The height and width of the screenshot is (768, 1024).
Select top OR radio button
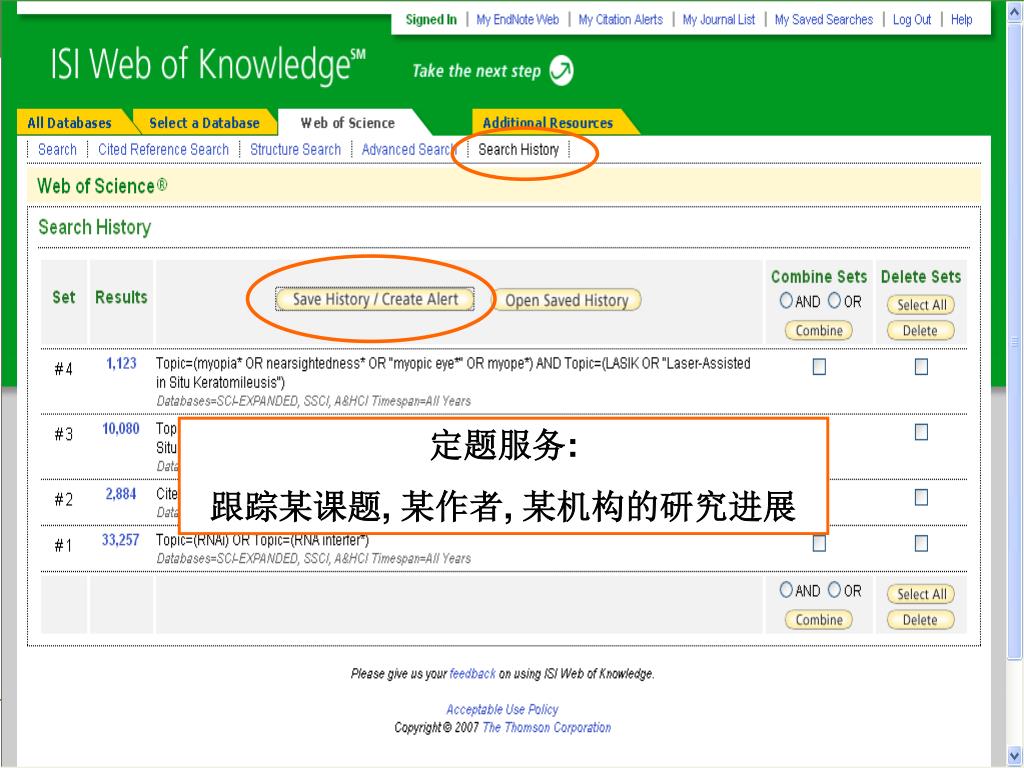point(834,300)
